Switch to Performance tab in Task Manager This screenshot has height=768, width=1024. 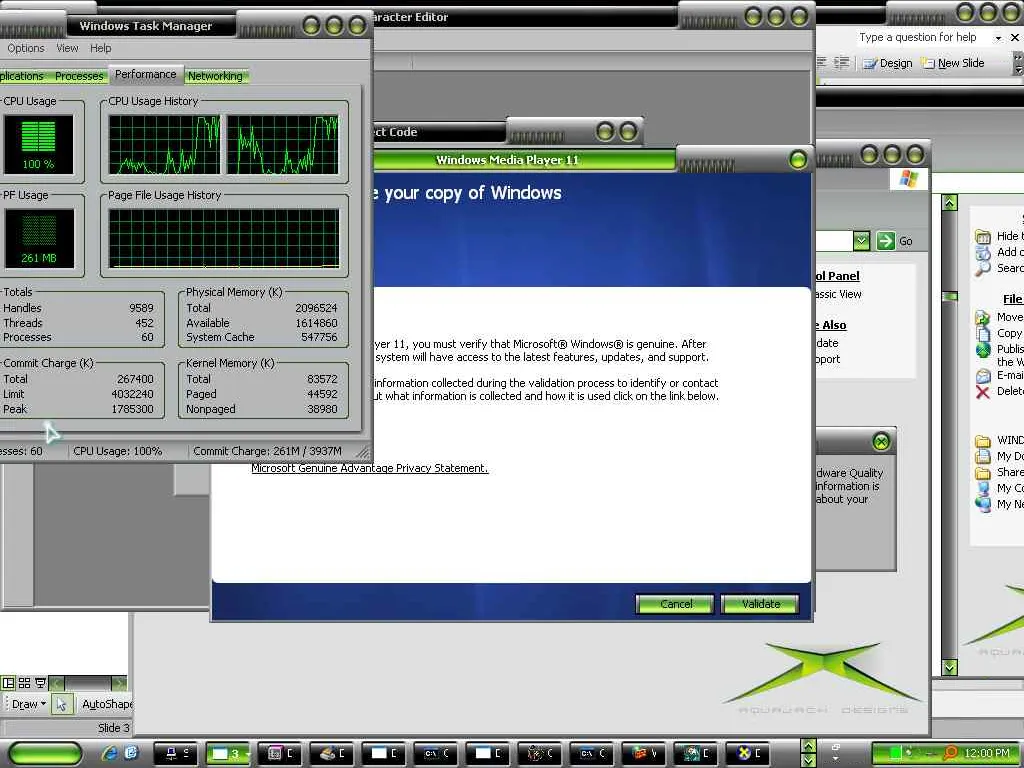(x=146, y=74)
